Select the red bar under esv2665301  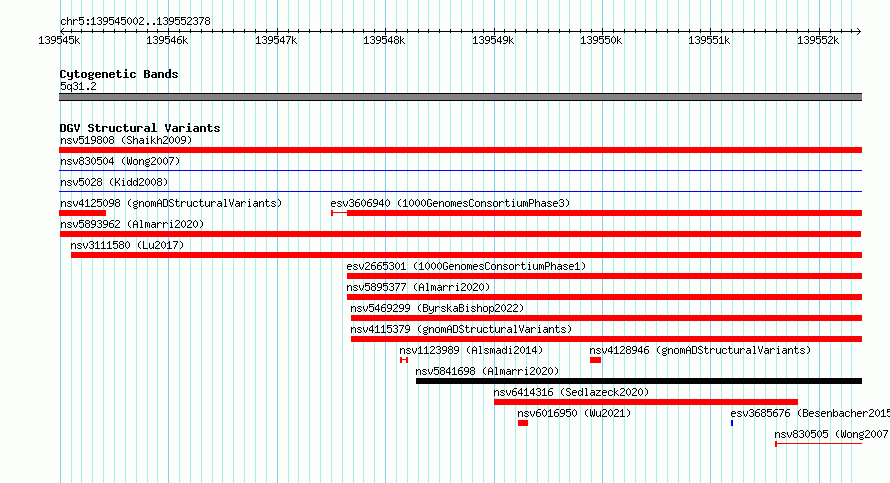pos(604,276)
